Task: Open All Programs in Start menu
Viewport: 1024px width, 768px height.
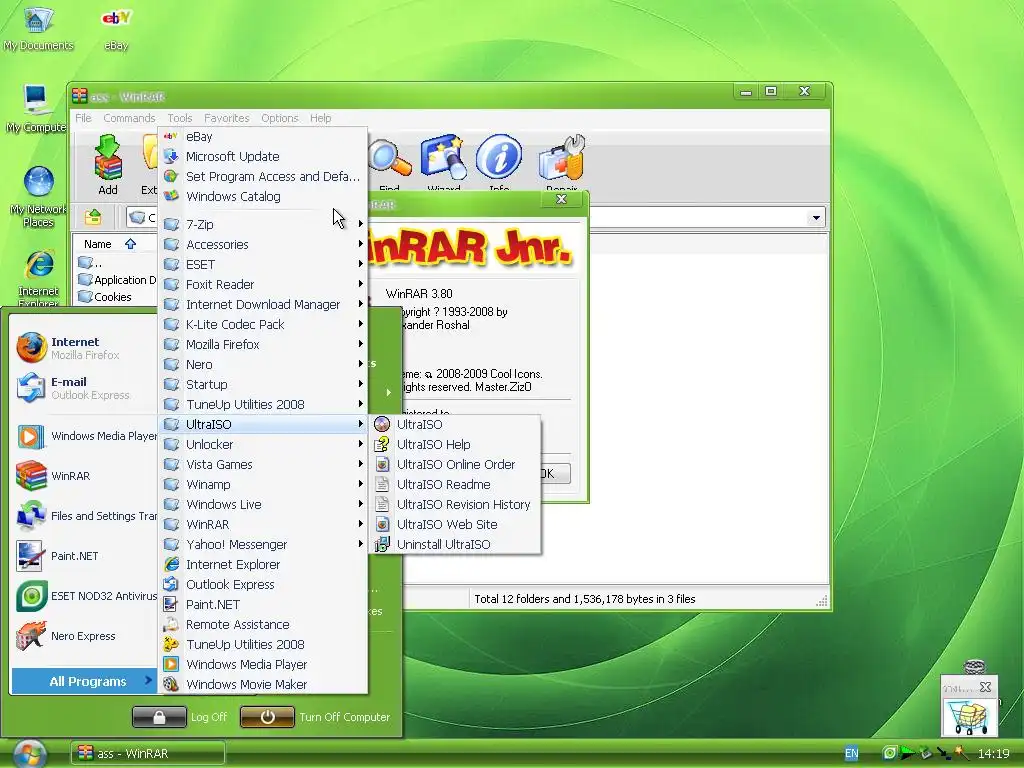Action: tap(84, 681)
